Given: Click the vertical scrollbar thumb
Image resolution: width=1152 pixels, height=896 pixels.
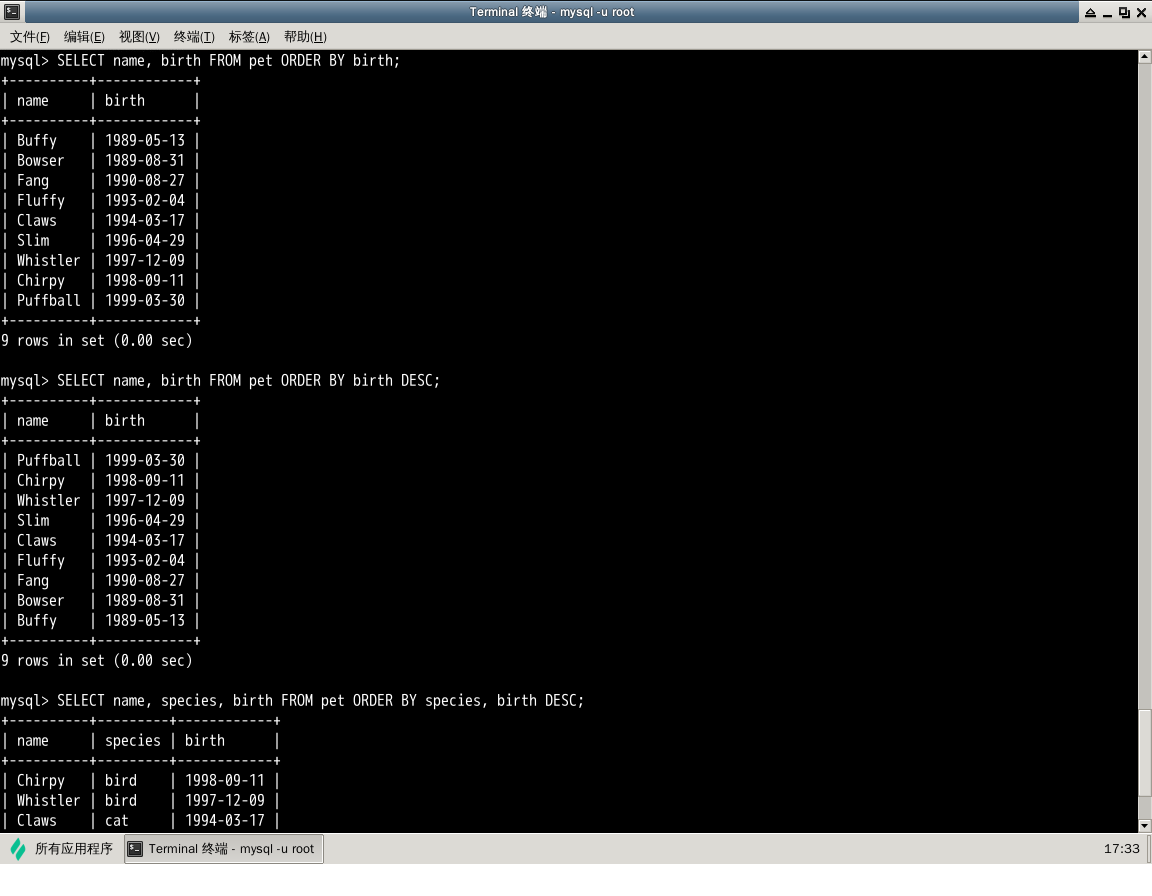Looking at the screenshot, I should coord(1145,750).
